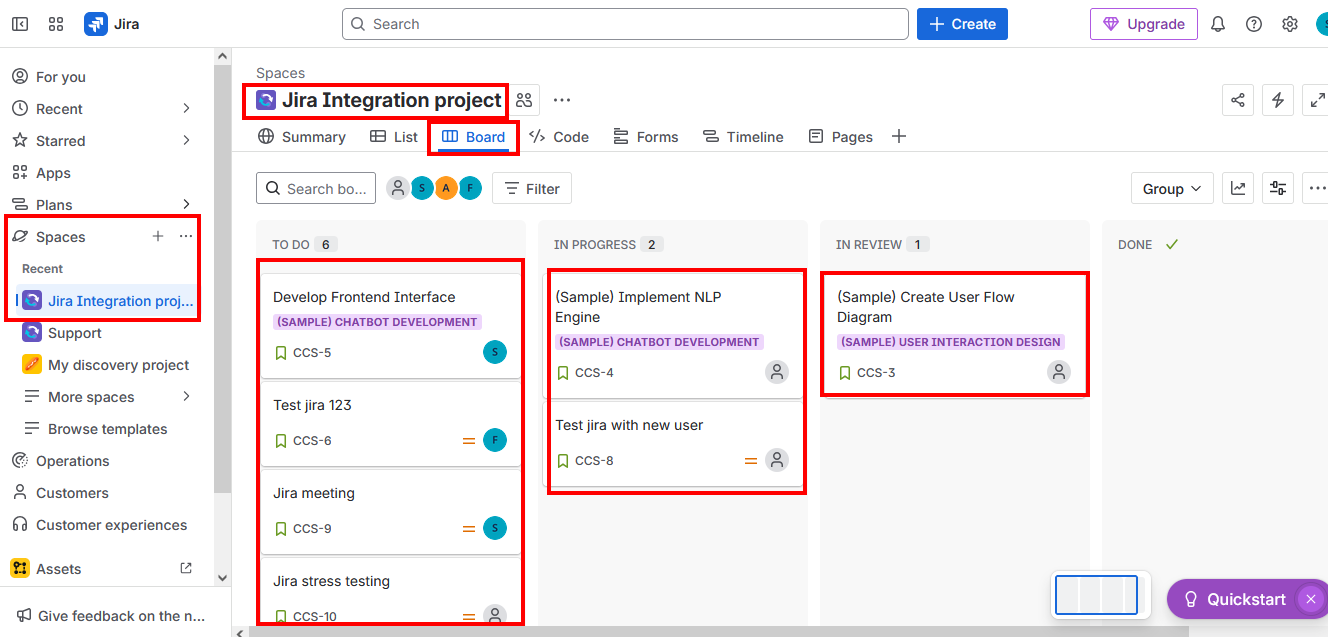This screenshot has width=1328, height=637.
Task: Click the notifications bell icon
Action: (1217, 24)
